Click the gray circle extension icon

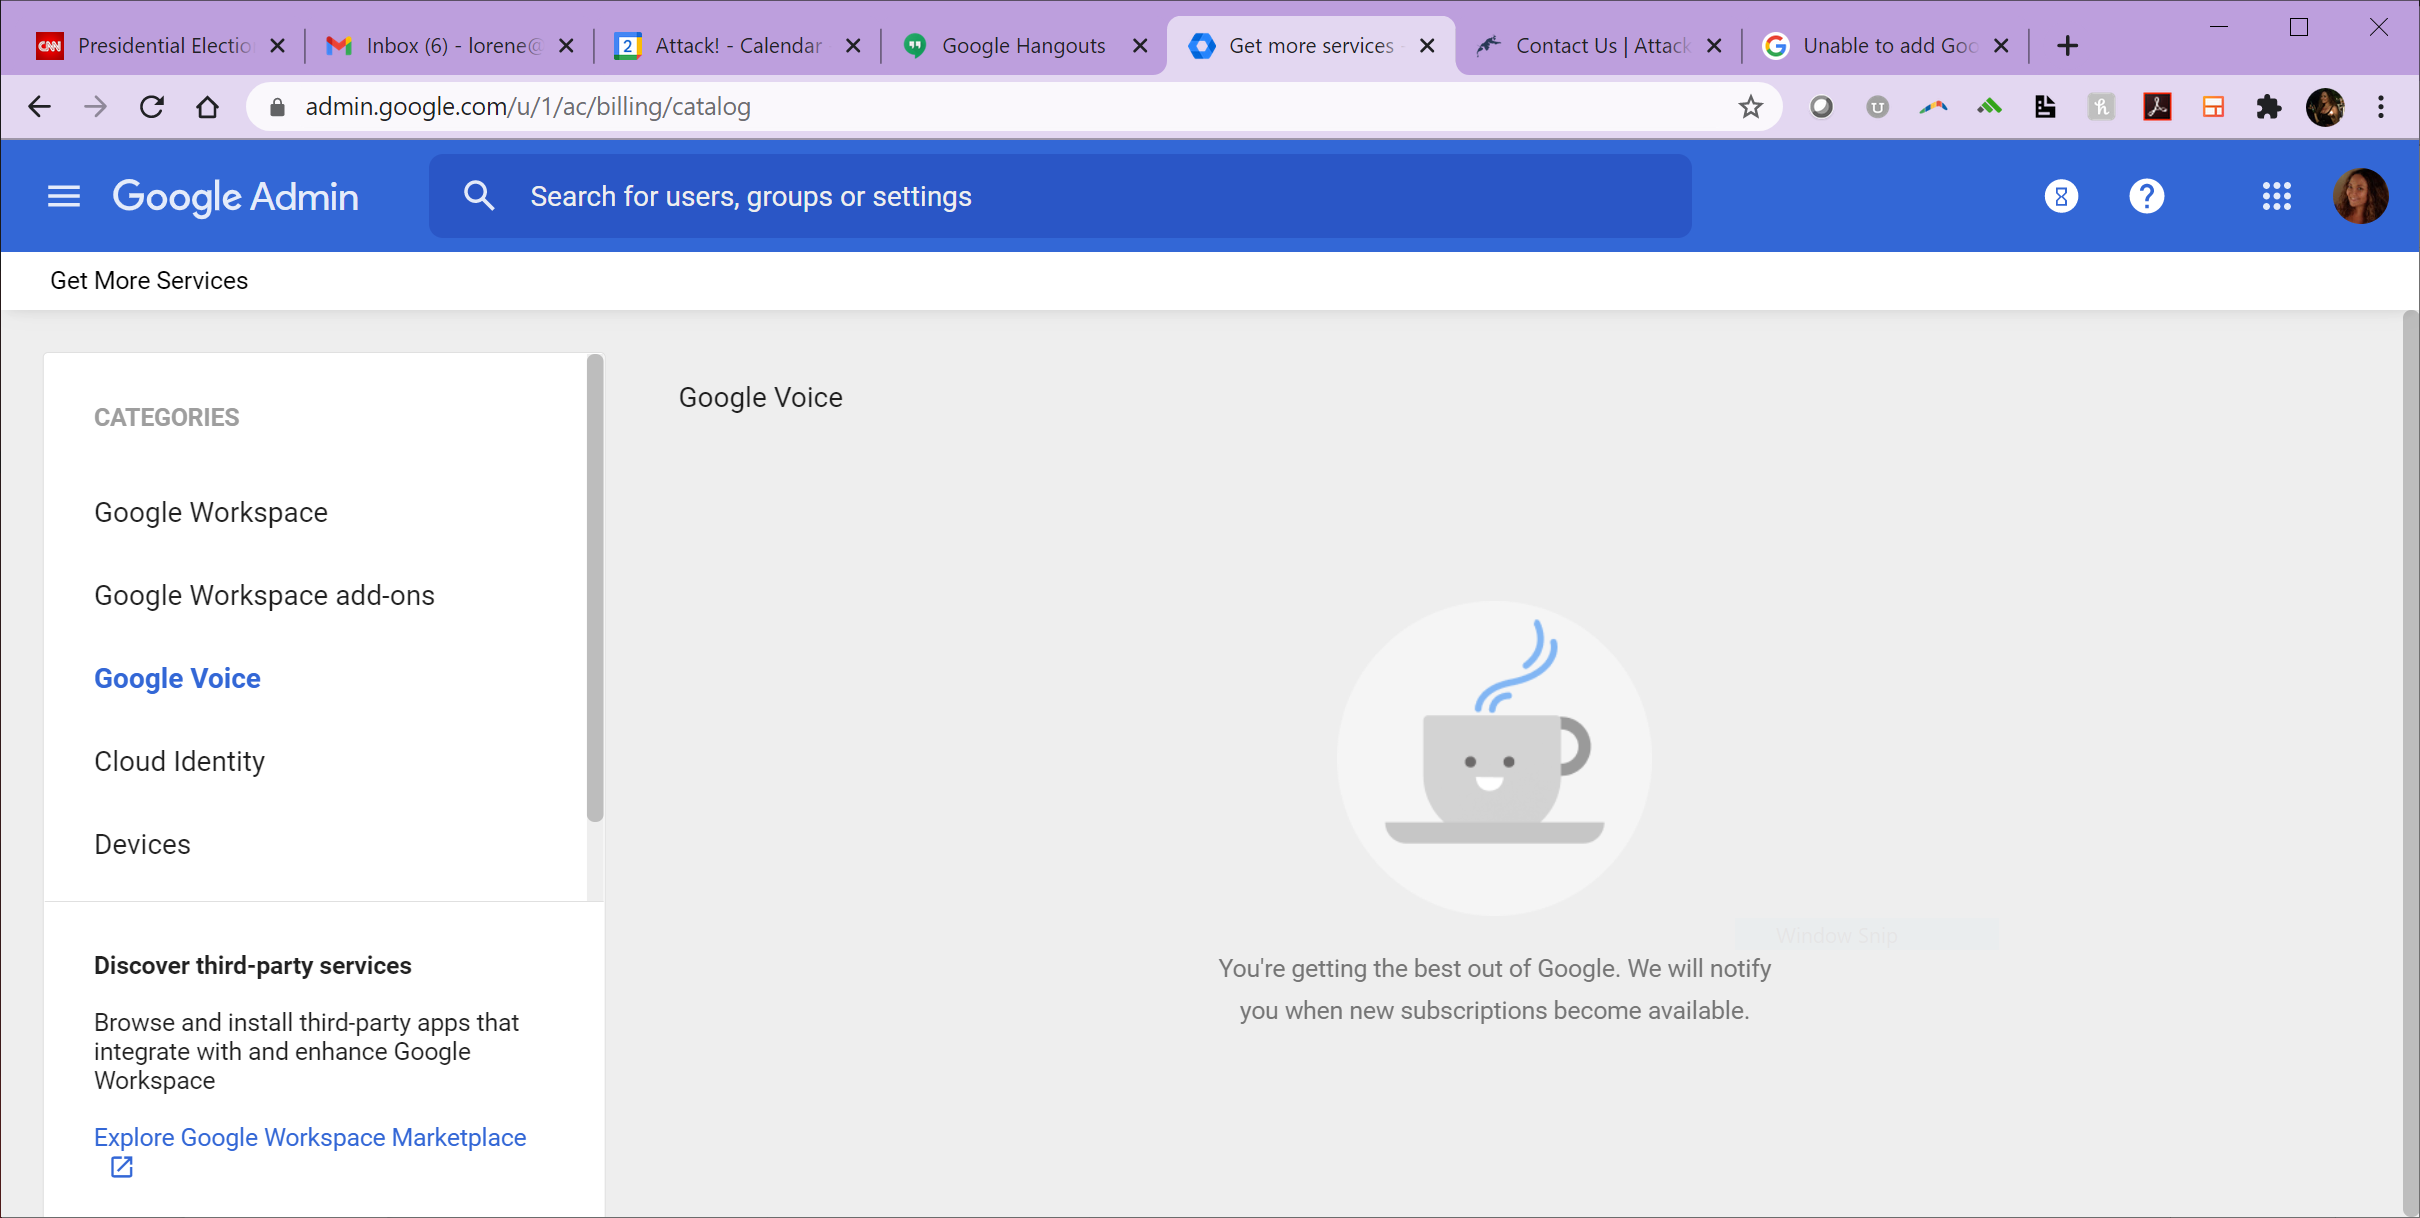pos(1821,107)
